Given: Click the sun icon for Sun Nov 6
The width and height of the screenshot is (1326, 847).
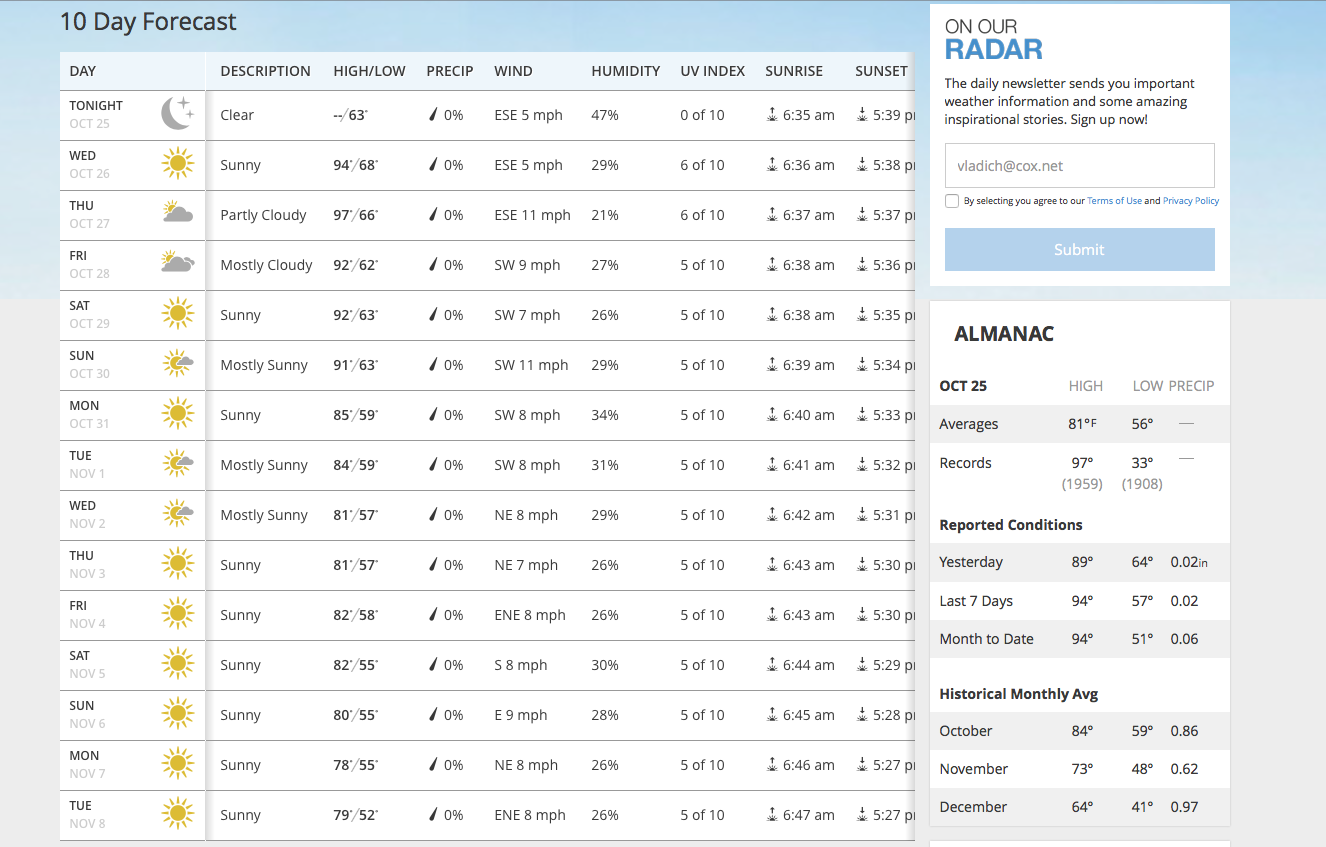Looking at the screenshot, I should pyautogui.click(x=178, y=713).
